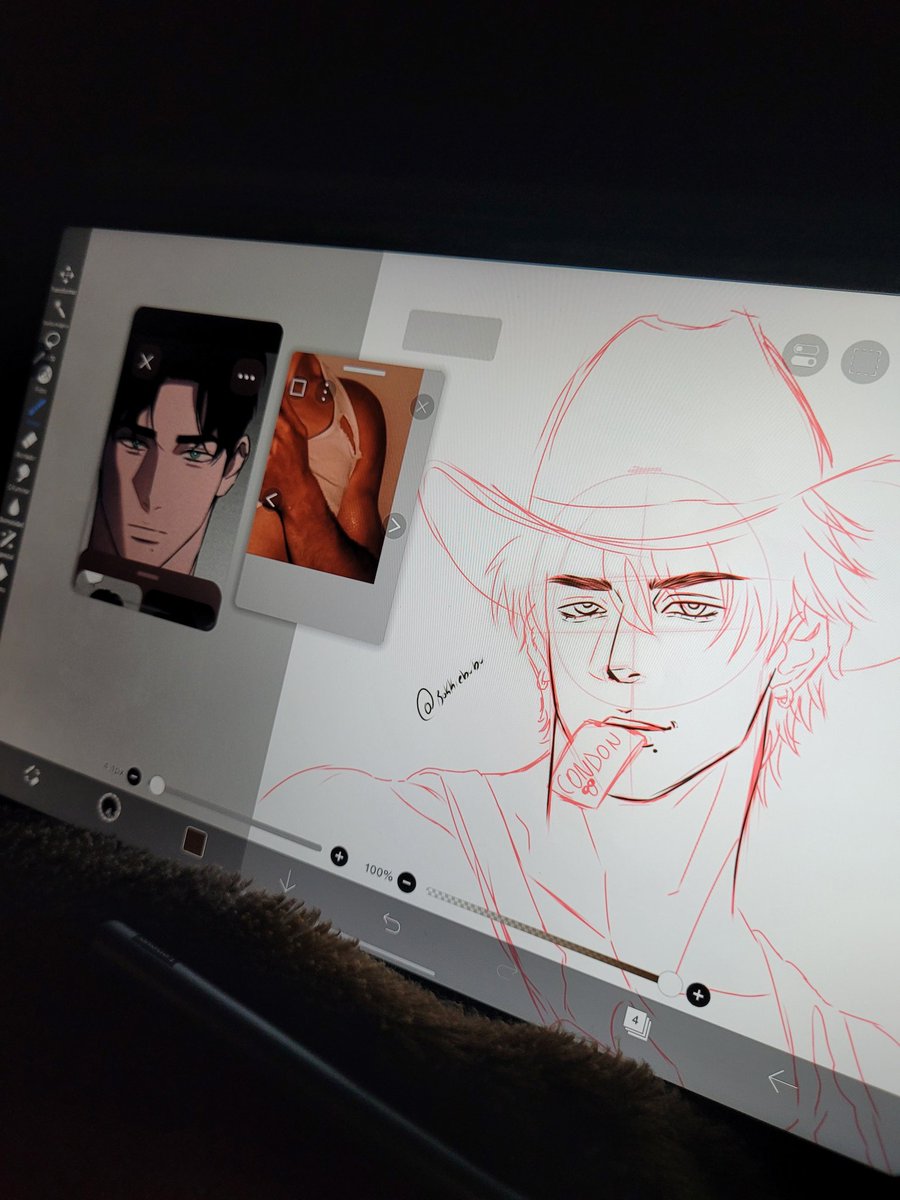Tap the brush/eraser switch icon
The image size is (900, 1200).
click(32, 776)
